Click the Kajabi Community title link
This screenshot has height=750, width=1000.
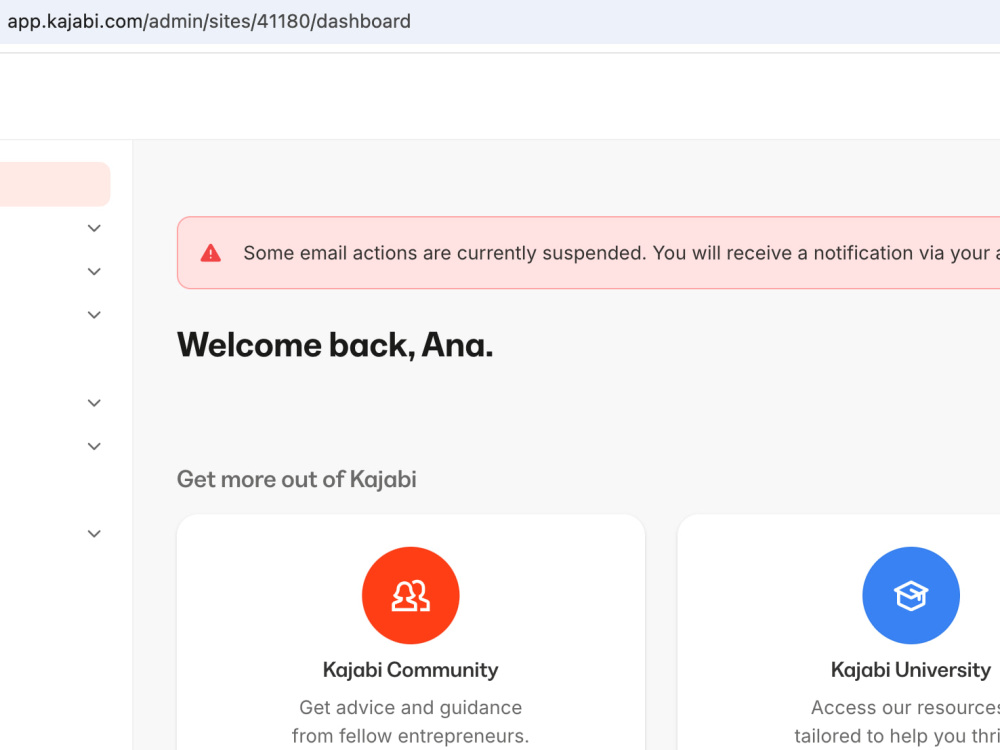411,670
